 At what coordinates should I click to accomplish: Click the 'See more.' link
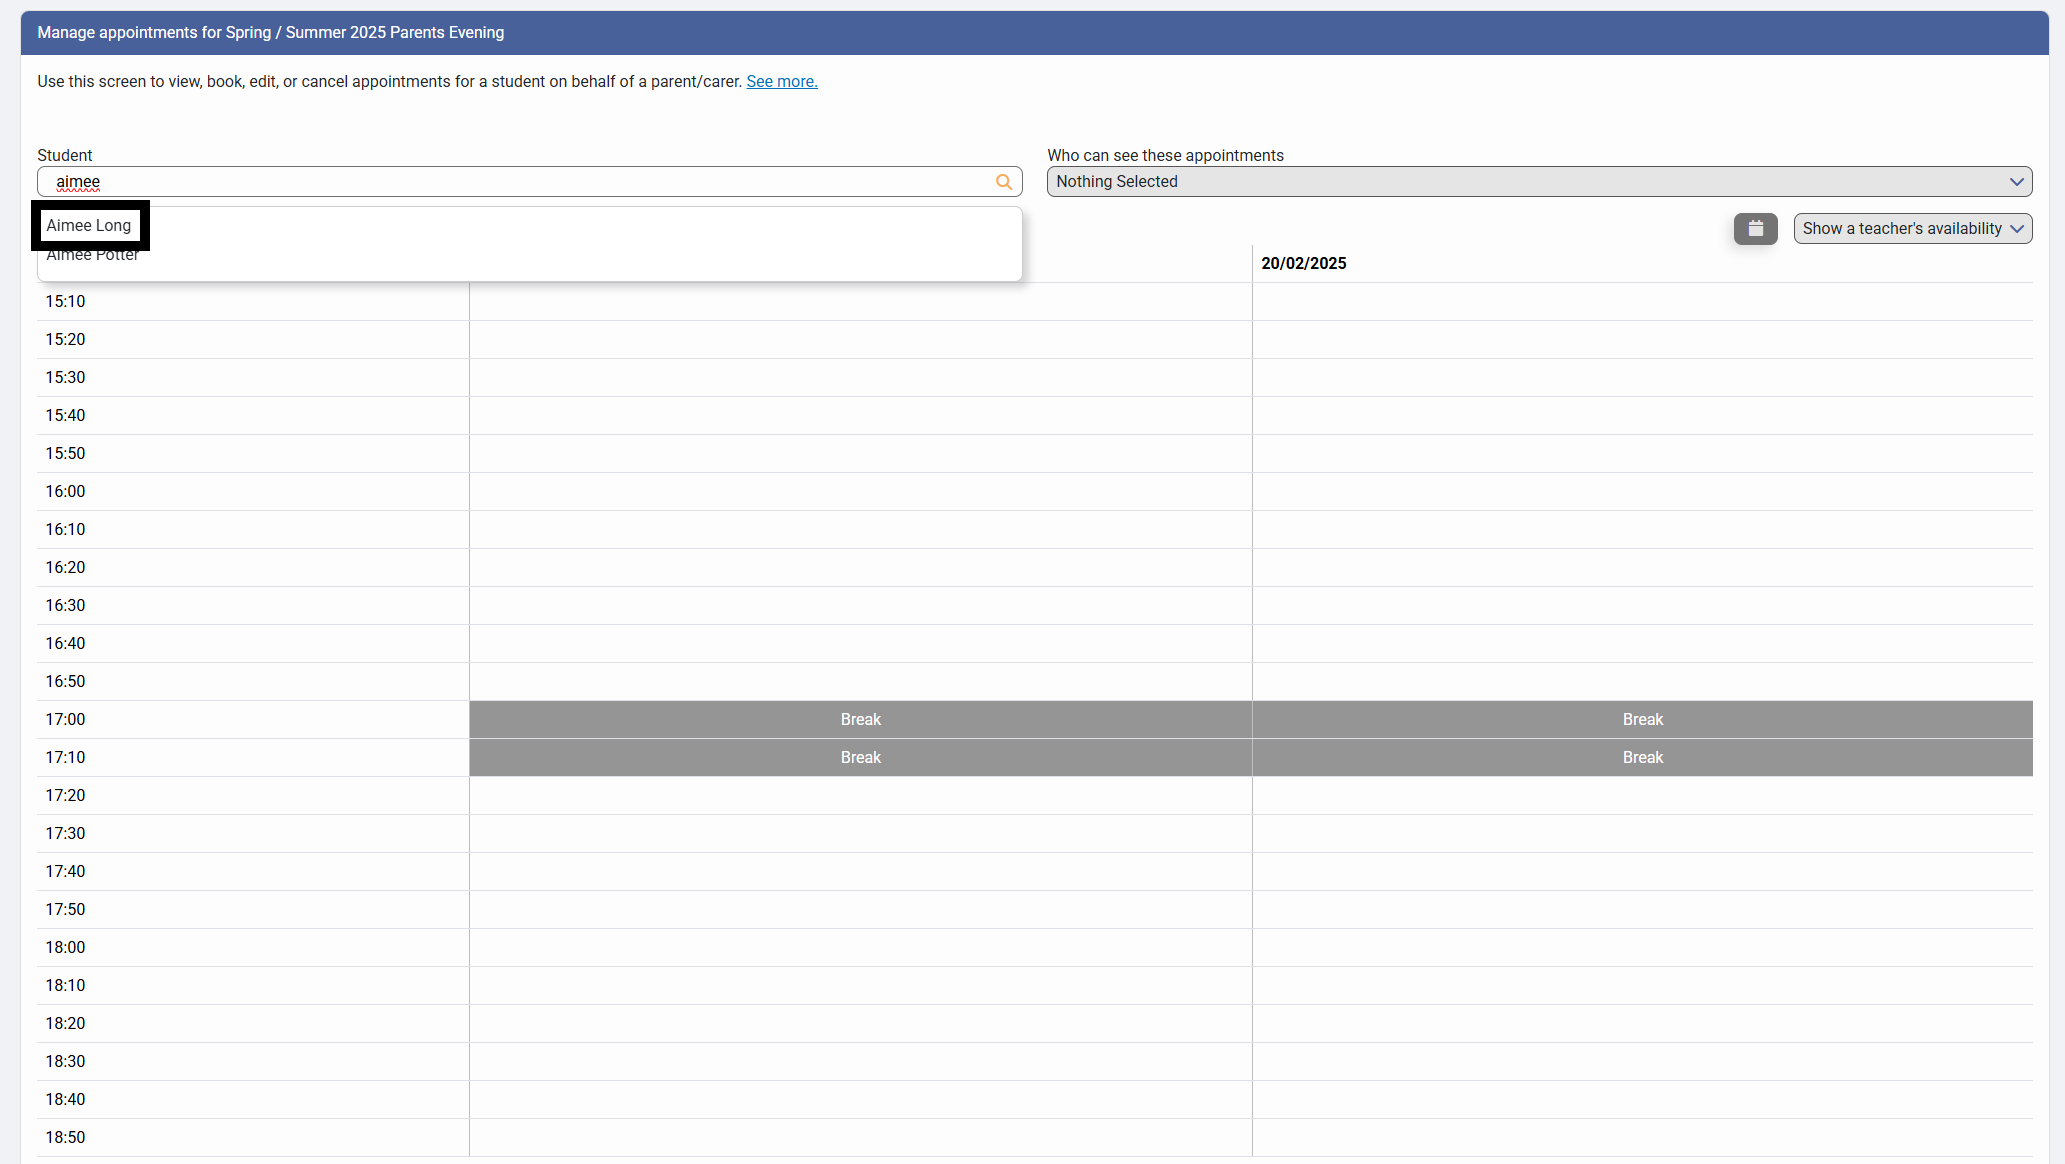click(781, 82)
